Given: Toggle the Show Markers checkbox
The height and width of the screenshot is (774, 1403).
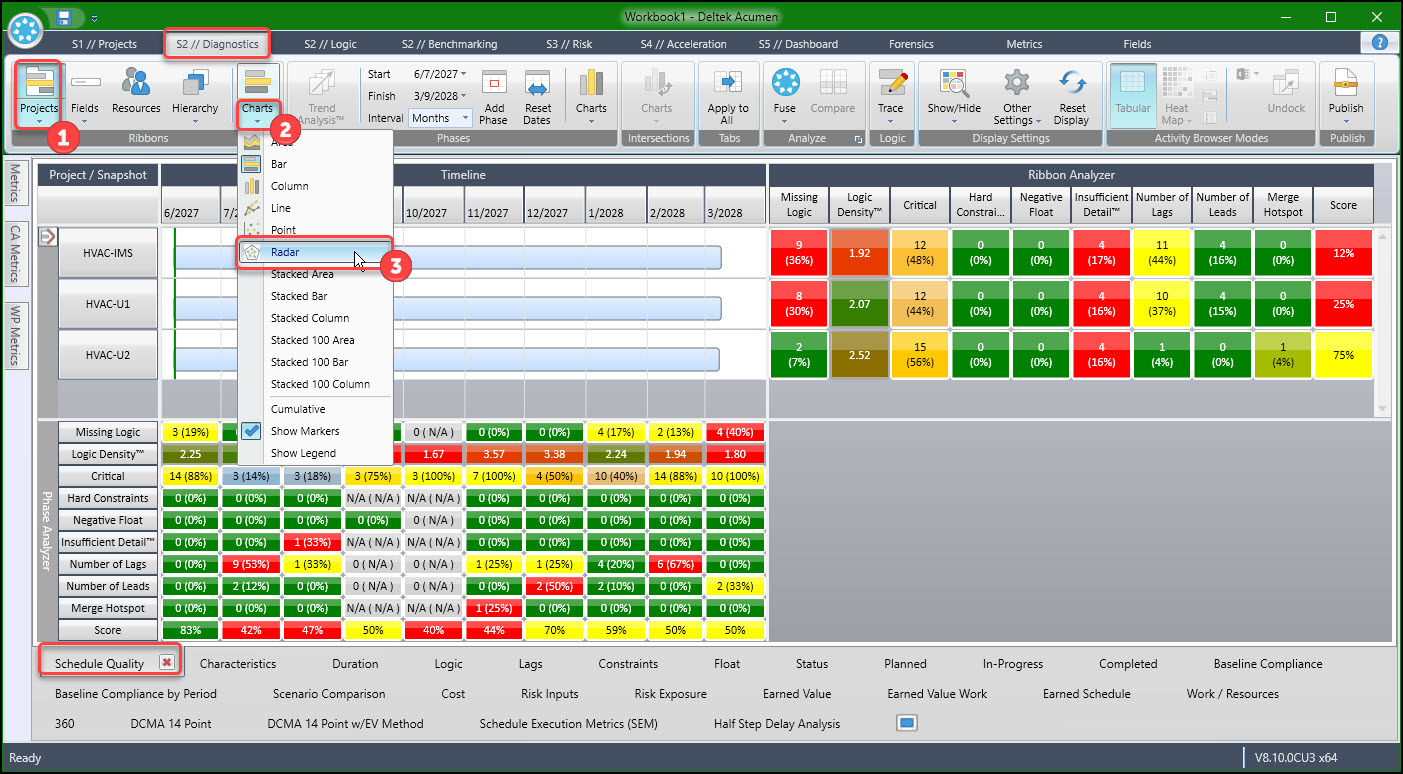Looking at the screenshot, I should coord(252,431).
